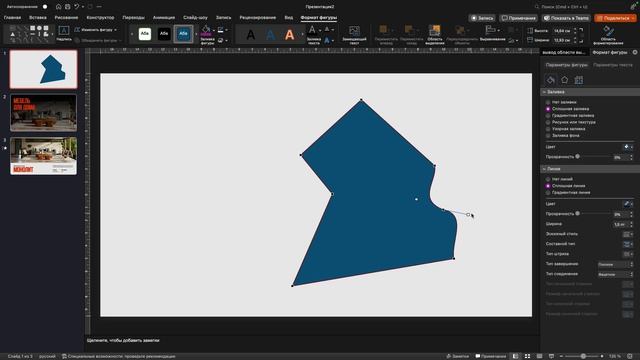Collapse the Линия section
This screenshot has height=360, width=640.
click(x=544, y=169)
